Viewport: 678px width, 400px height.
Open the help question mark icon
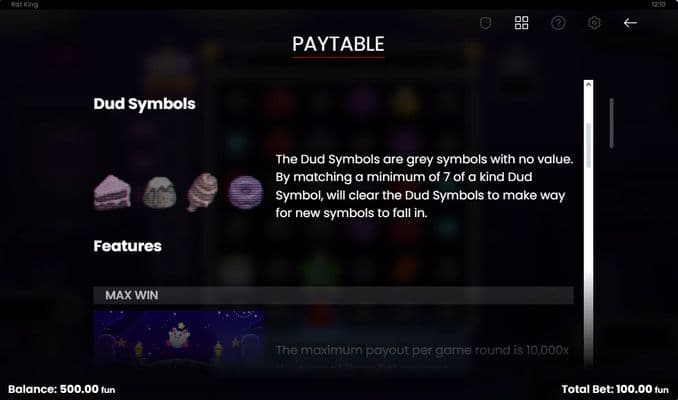(558, 23)
